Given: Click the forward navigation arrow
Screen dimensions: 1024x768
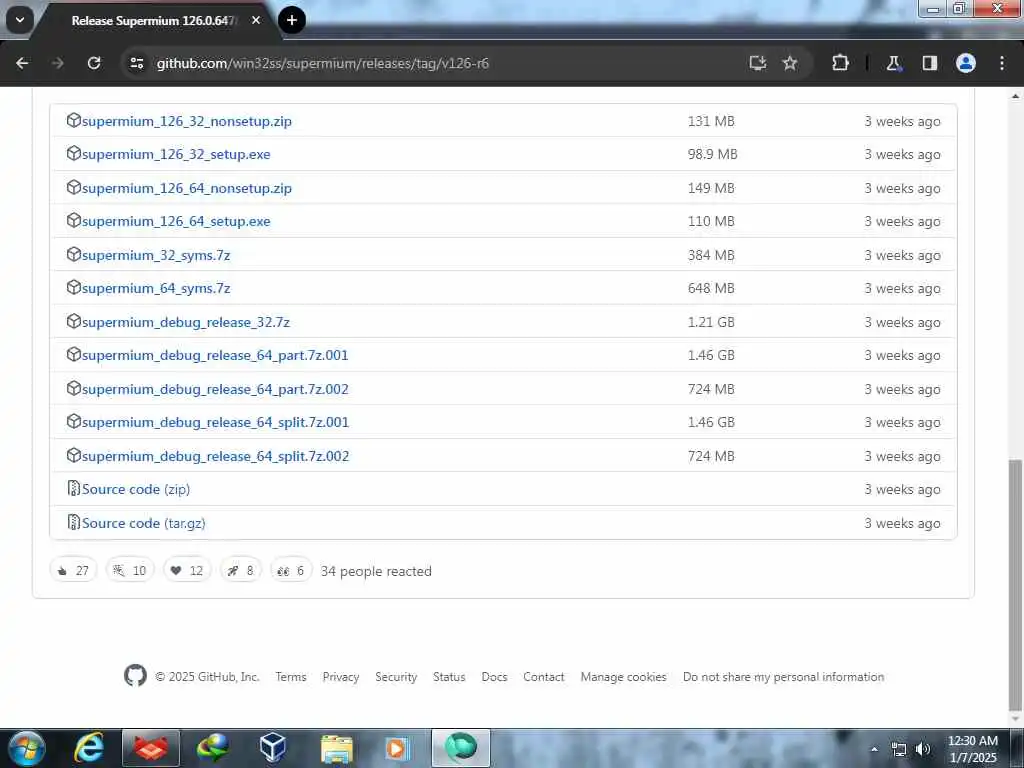Looking at the screenshot, I should tap(58, 63).
